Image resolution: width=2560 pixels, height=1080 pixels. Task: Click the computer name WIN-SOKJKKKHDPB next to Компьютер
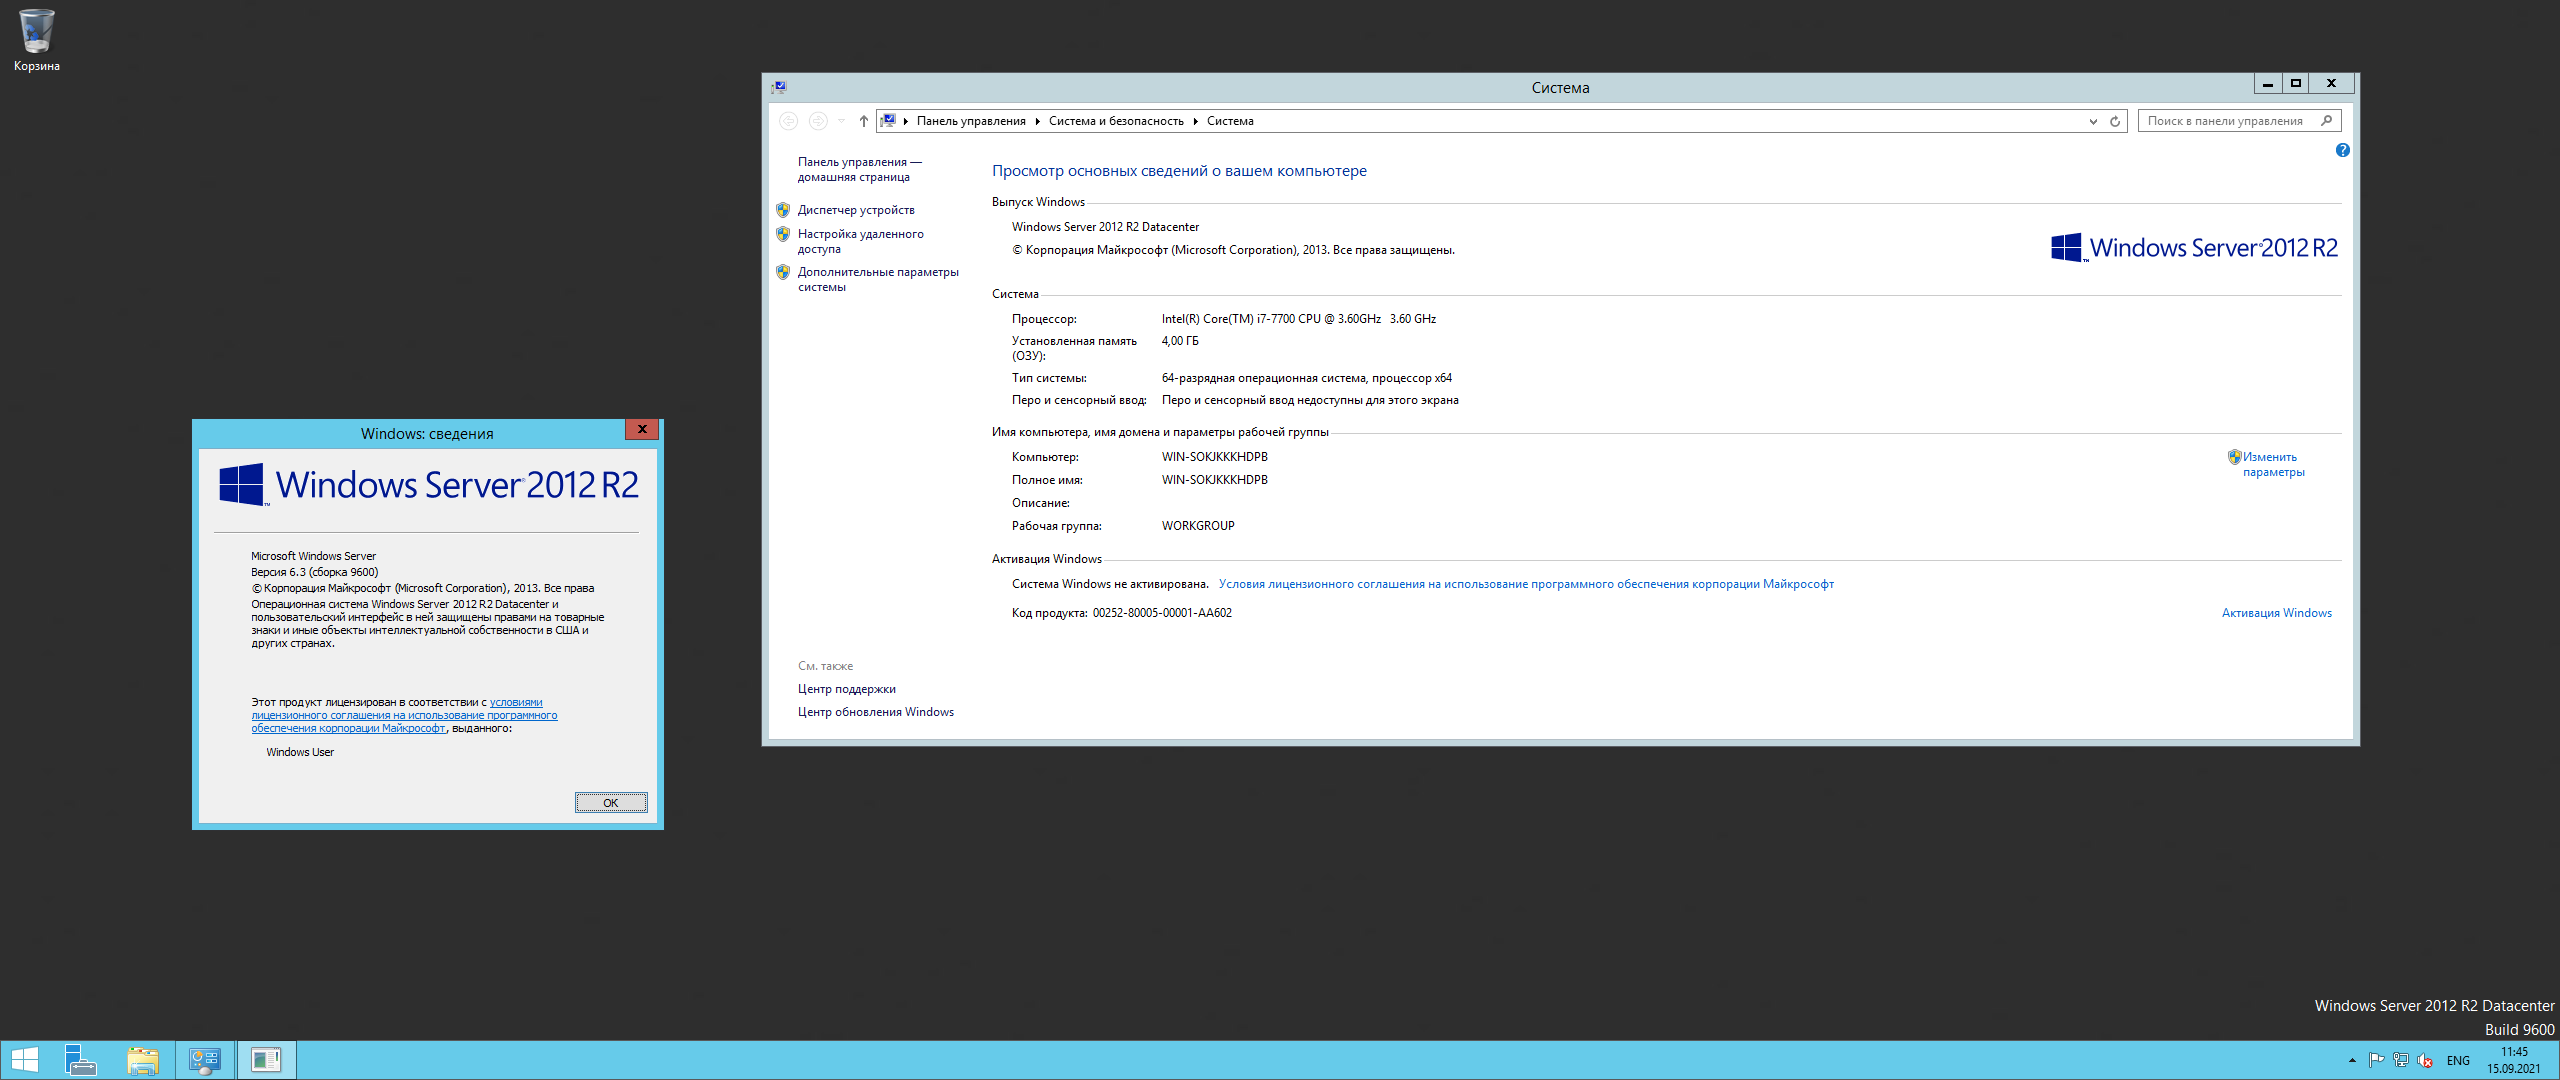(x=1215, y=457)
